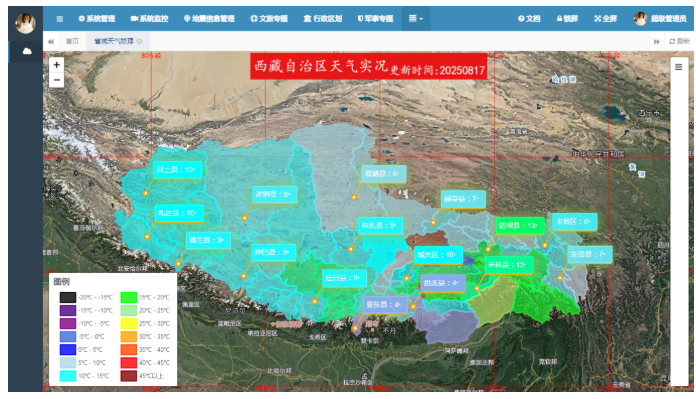Click the 左贡县 orange map marker dot
The width and height of the screenshot is (696, 399).
[x=560, y=278]
